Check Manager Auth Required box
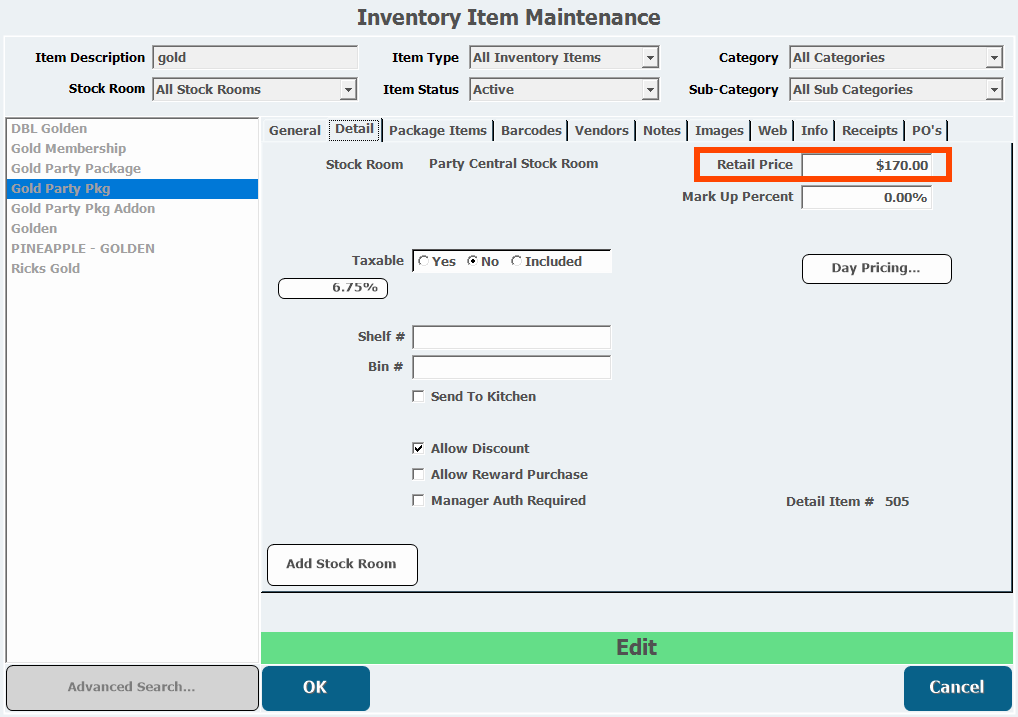1018x717 pixels. tap(419, 501)
